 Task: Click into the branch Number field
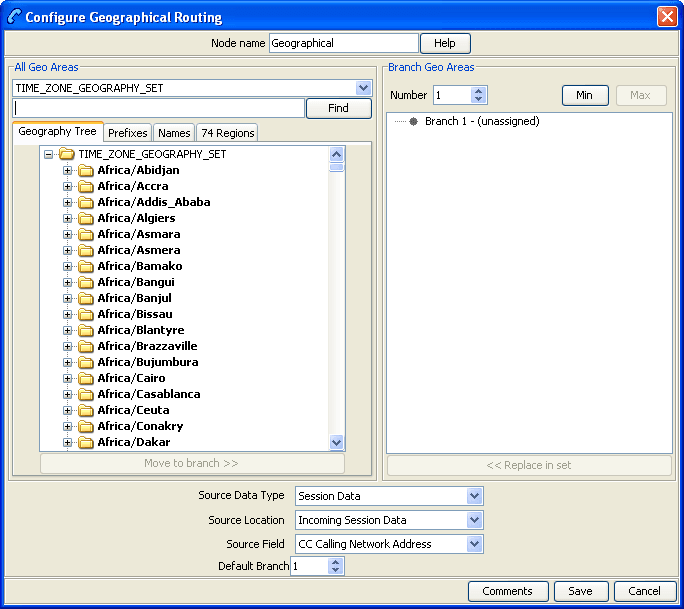coord(453,95)
